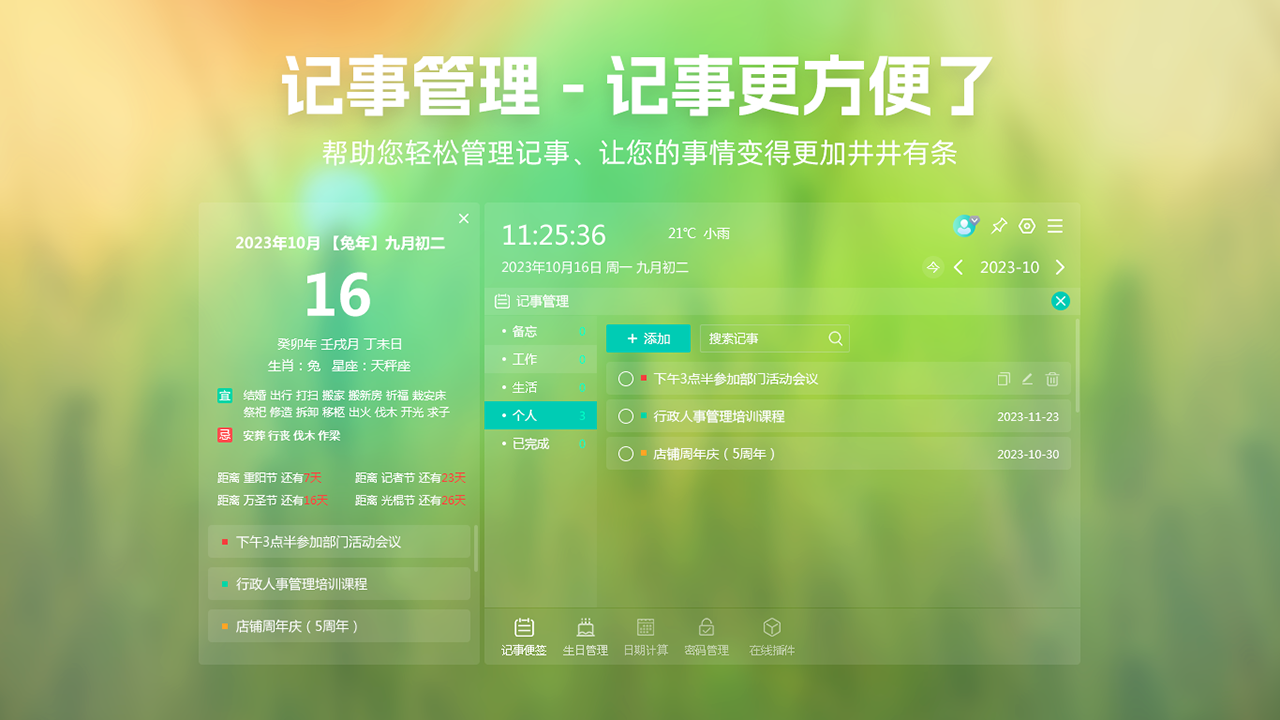
Task: Open 在线插件 tab
Action: coord(772,637)
